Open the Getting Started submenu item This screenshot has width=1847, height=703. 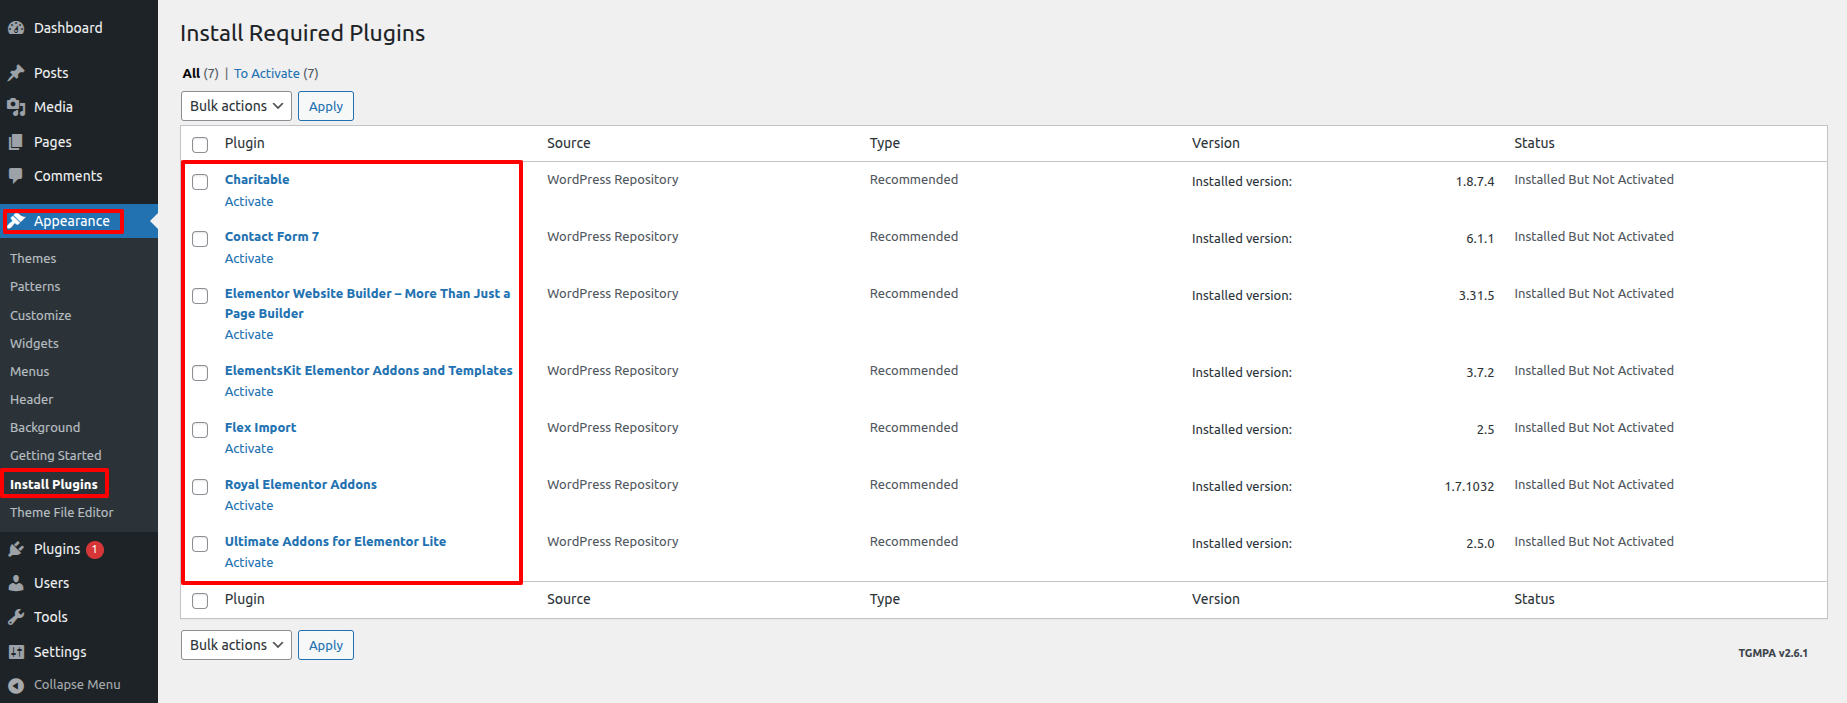[56, 455]
